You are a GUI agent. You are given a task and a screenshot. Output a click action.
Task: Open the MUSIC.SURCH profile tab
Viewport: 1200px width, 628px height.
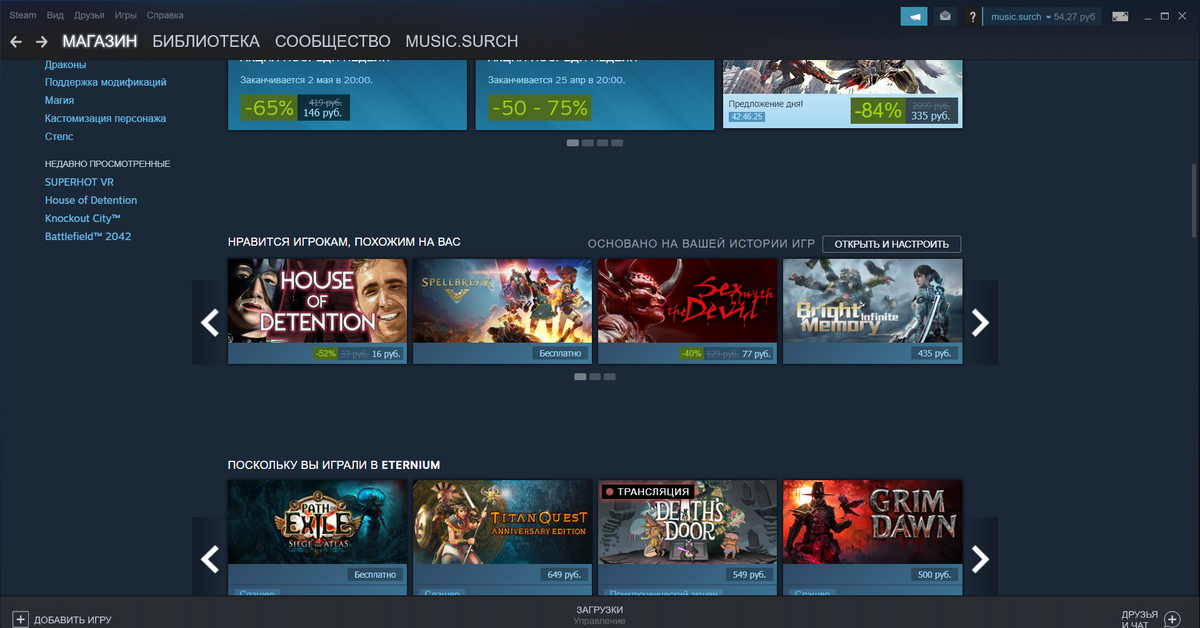[462, 41]
